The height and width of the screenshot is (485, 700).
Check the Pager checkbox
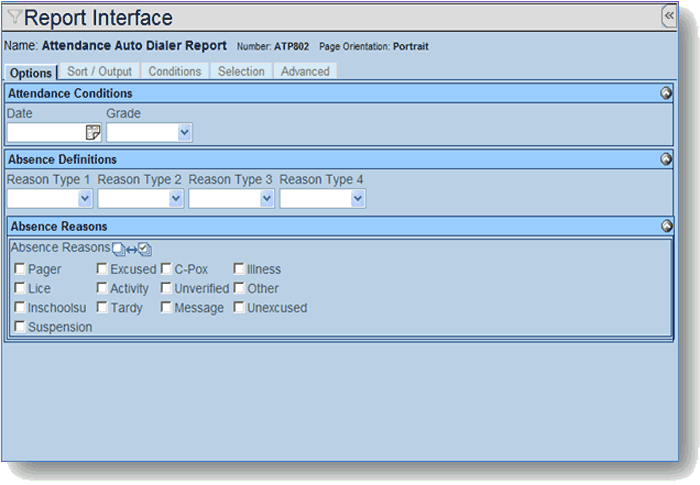20,268
